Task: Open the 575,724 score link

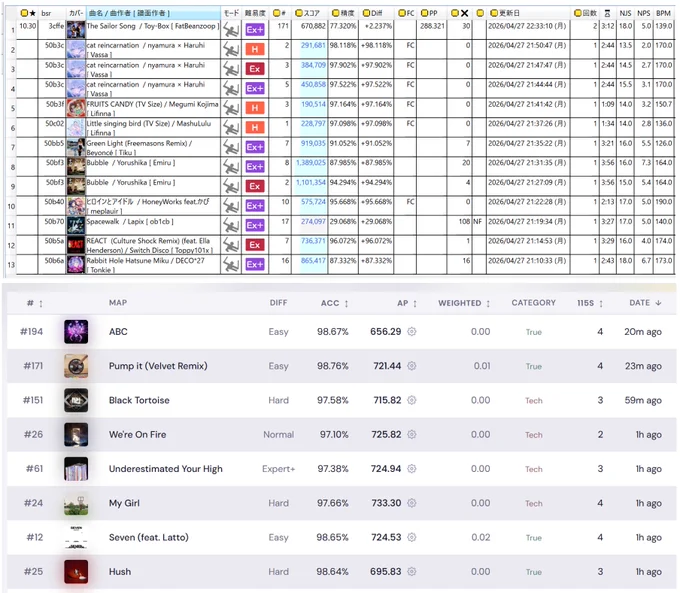Action: click(x=313, y=202)
